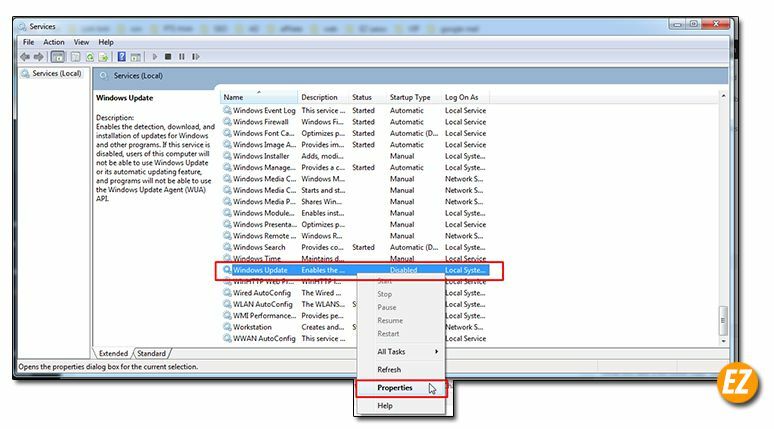Select the Windows Search service row
Screen dimensions: 774x429
[354, 247]
